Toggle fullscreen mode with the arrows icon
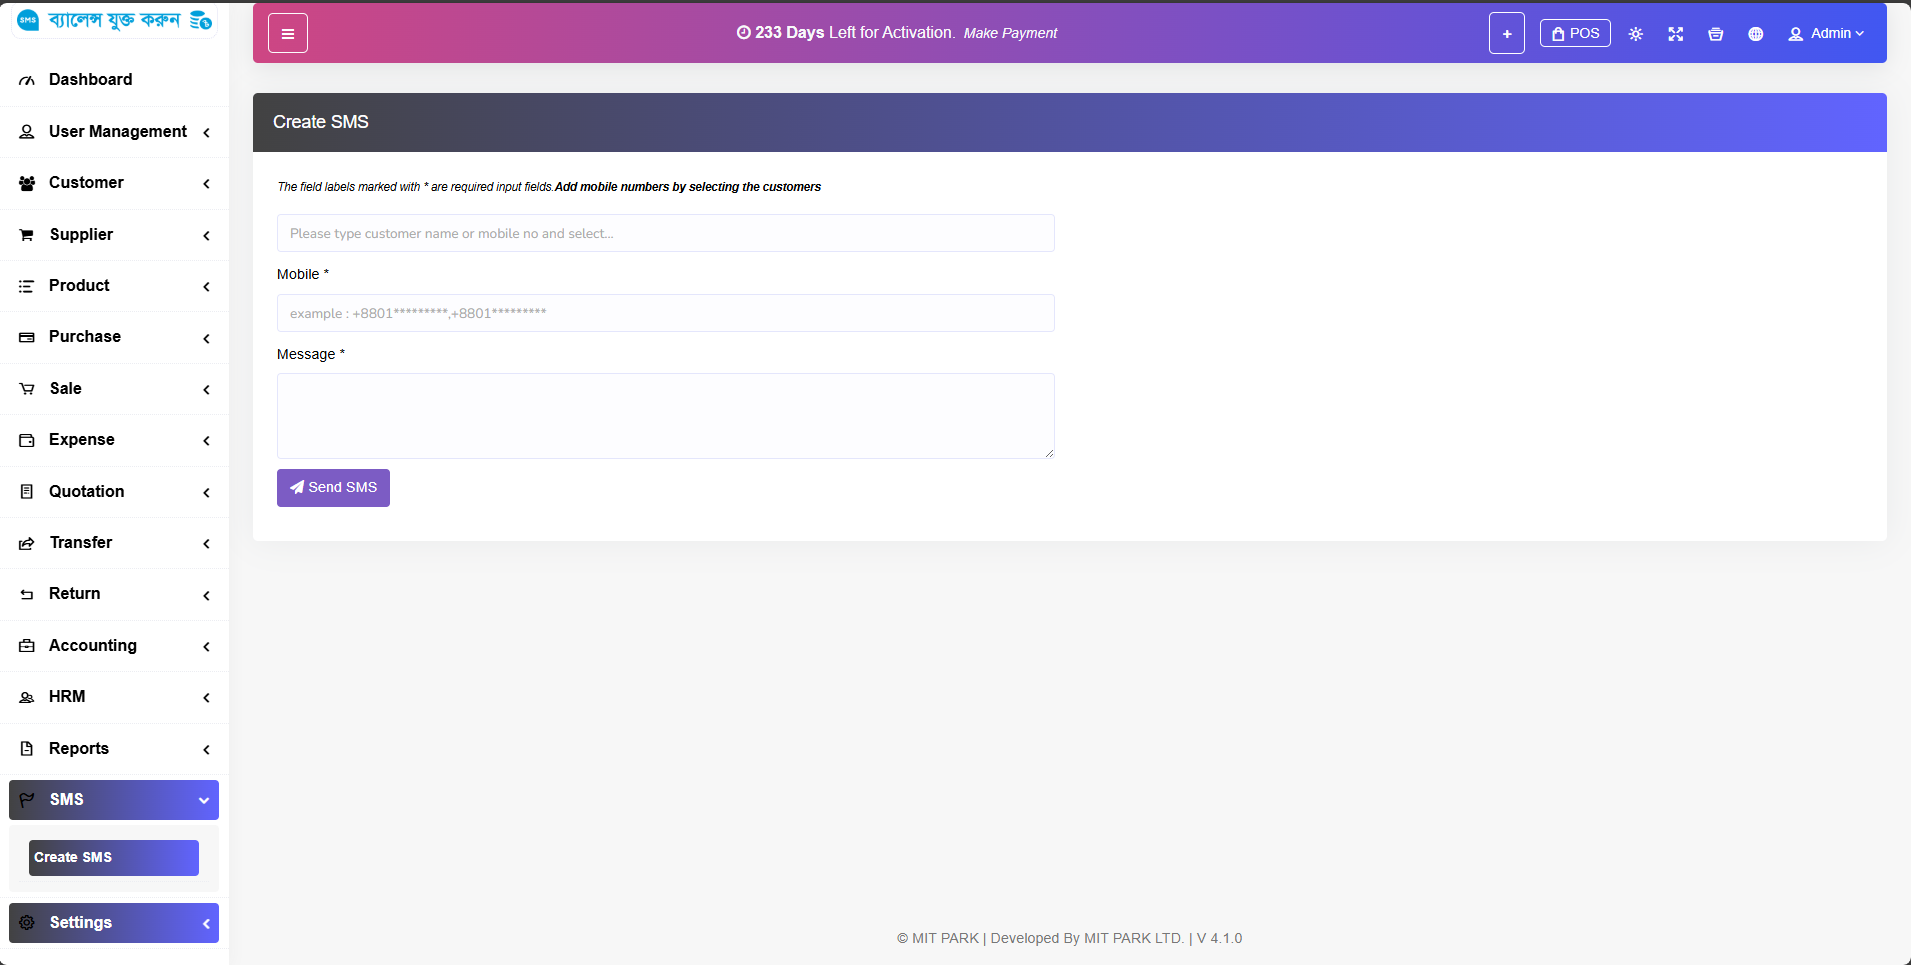 [x=1675, y=34]
